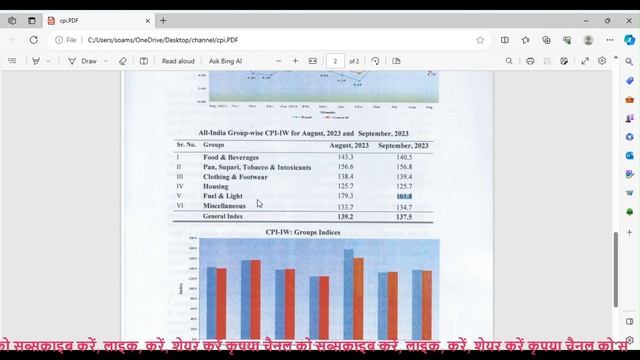Image resolution: width=640 pixels, height=360 pixels.
Task: Select the cpi.PDF tab
Action: click(98, 20)
